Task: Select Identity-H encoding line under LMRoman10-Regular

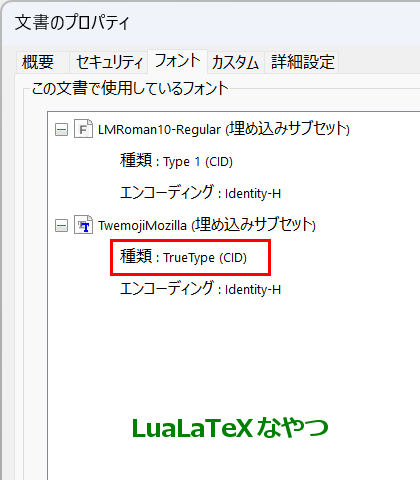Action: click(200, 193)
